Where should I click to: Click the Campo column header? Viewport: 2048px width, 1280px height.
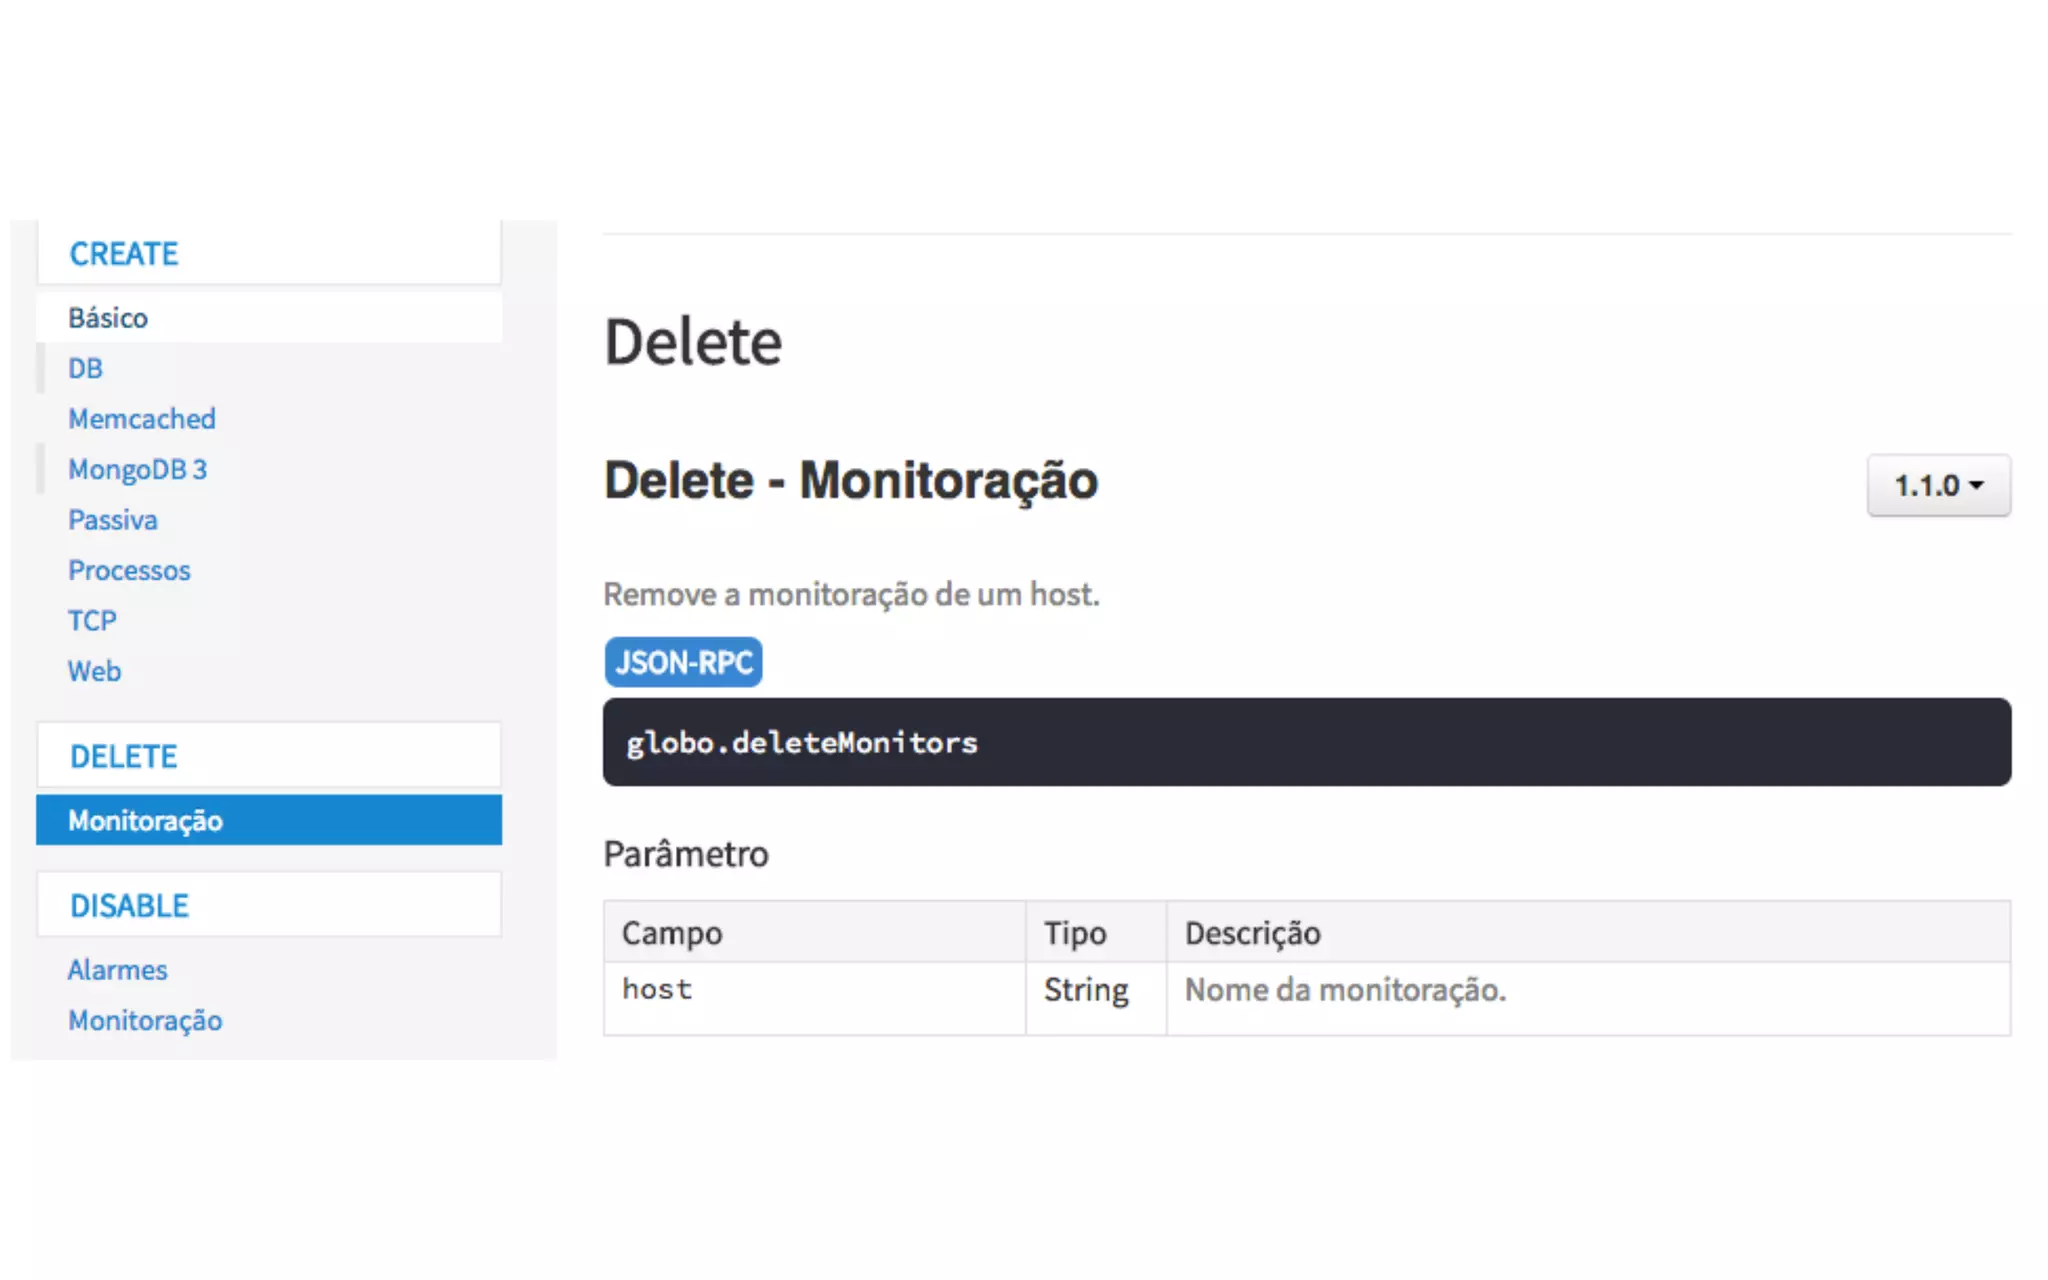(672, 933)
